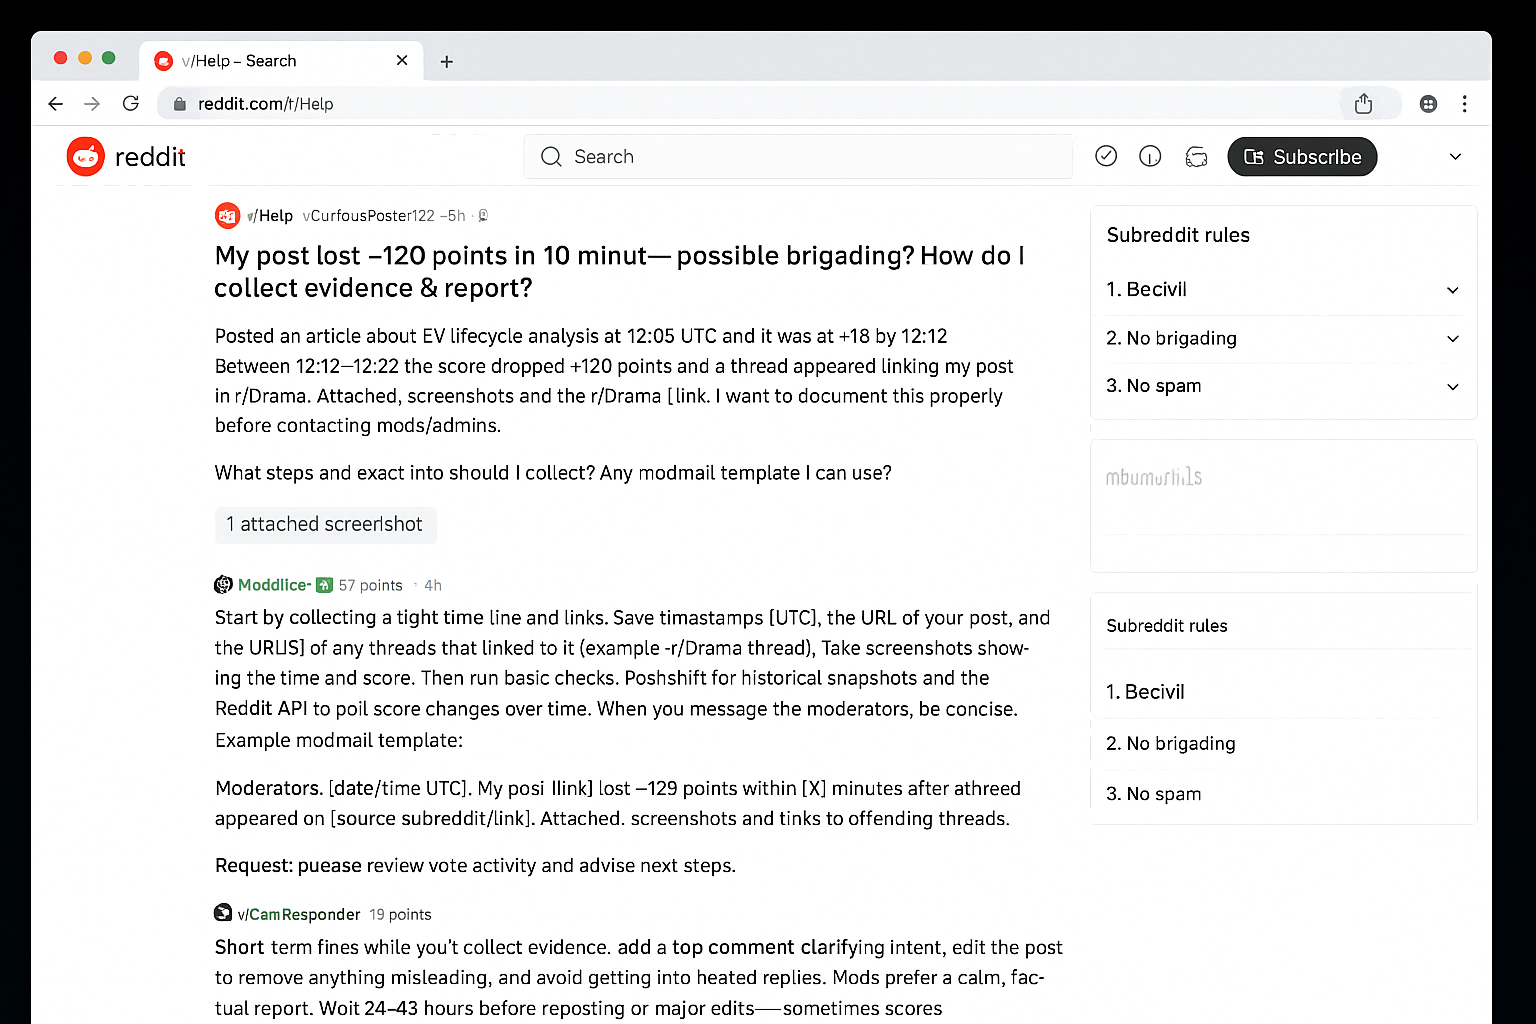
Task: Expand rule 3. No spam chevron
Action: (1453, 387)
